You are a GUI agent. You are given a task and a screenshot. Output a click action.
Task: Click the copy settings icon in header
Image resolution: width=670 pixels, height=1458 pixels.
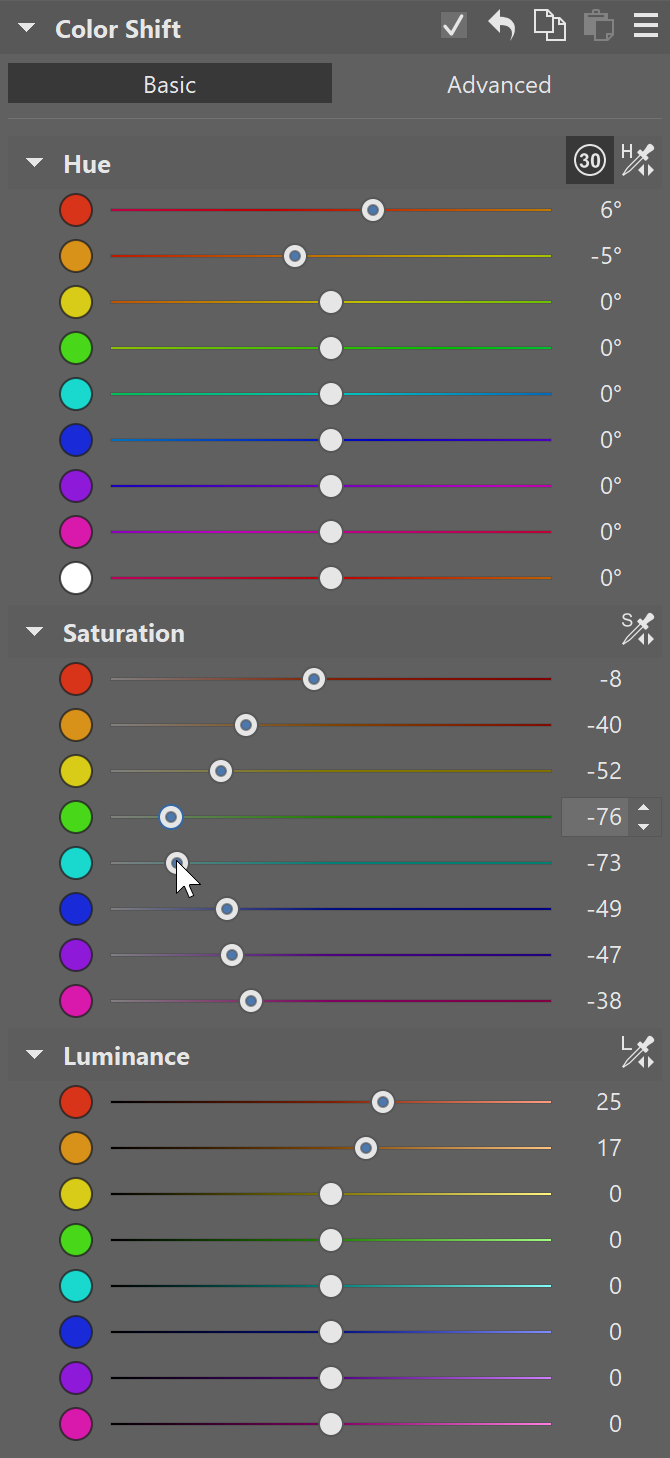click(549, 25)
